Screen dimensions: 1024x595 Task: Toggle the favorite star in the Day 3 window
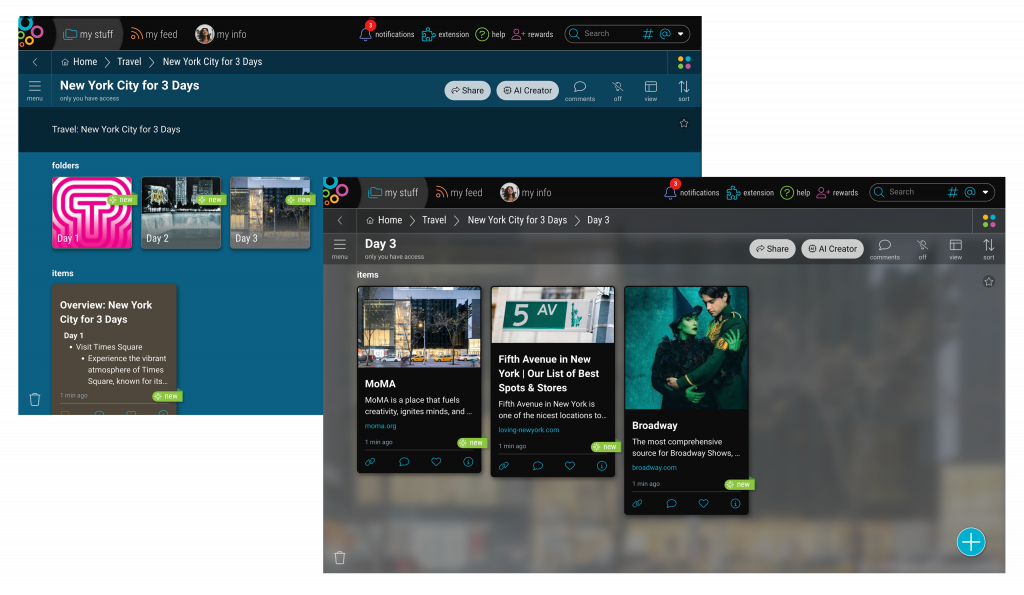coord(989,282)
